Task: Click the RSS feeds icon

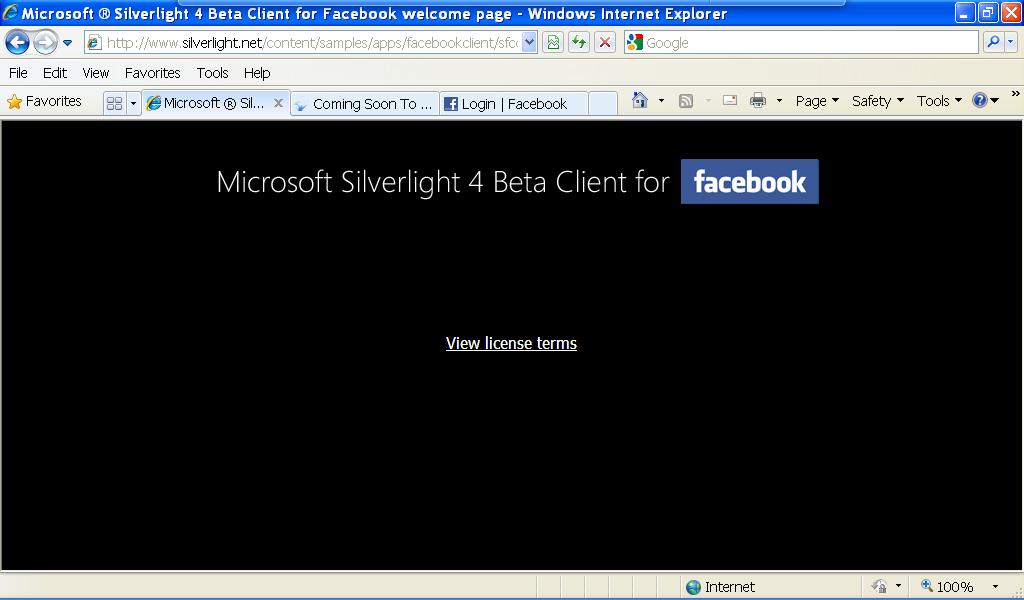Action: pyautogui.click(x=686, y=101)
